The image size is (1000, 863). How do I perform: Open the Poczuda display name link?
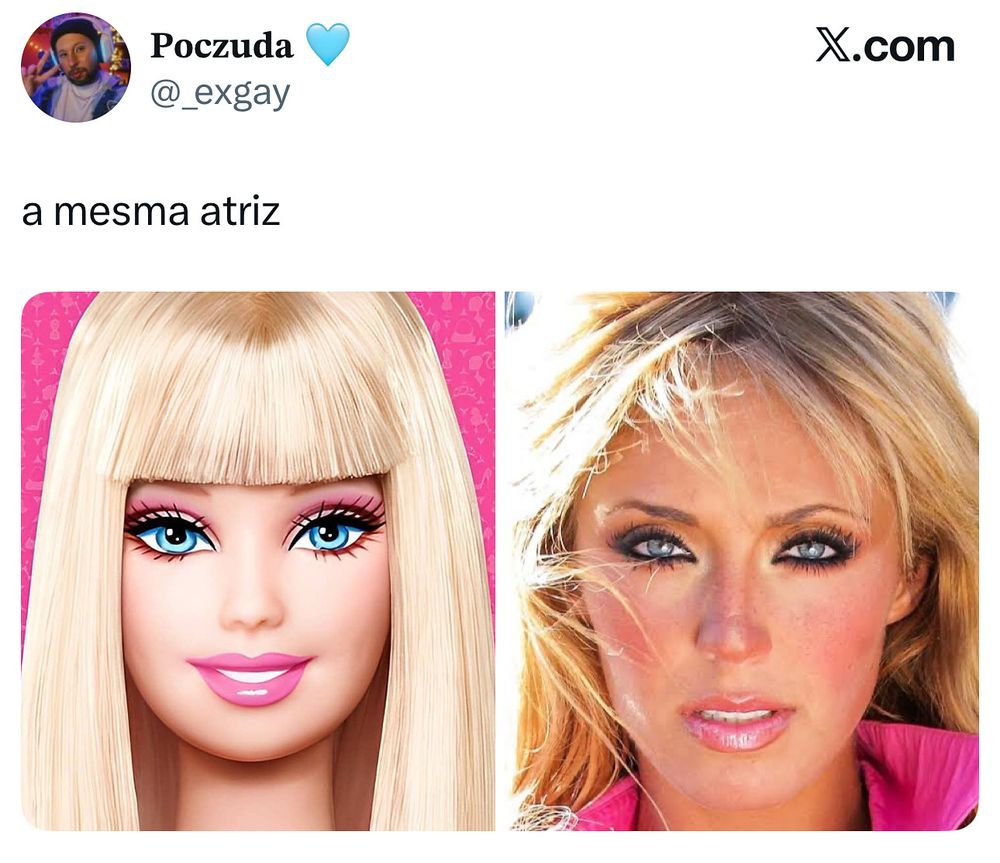tap(221, 45)
